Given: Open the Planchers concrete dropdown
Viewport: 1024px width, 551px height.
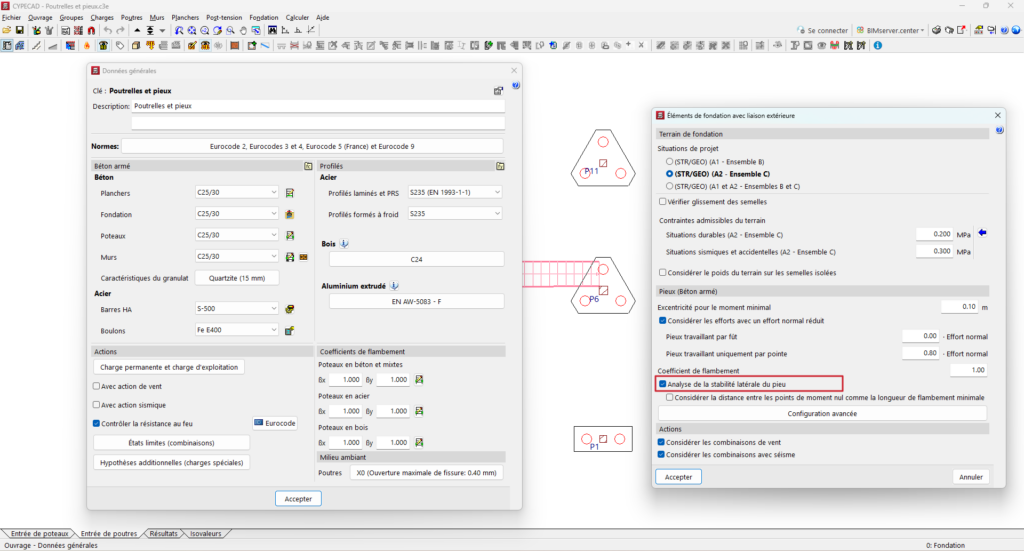Looking at the screenshot, I should pos(237,193).
